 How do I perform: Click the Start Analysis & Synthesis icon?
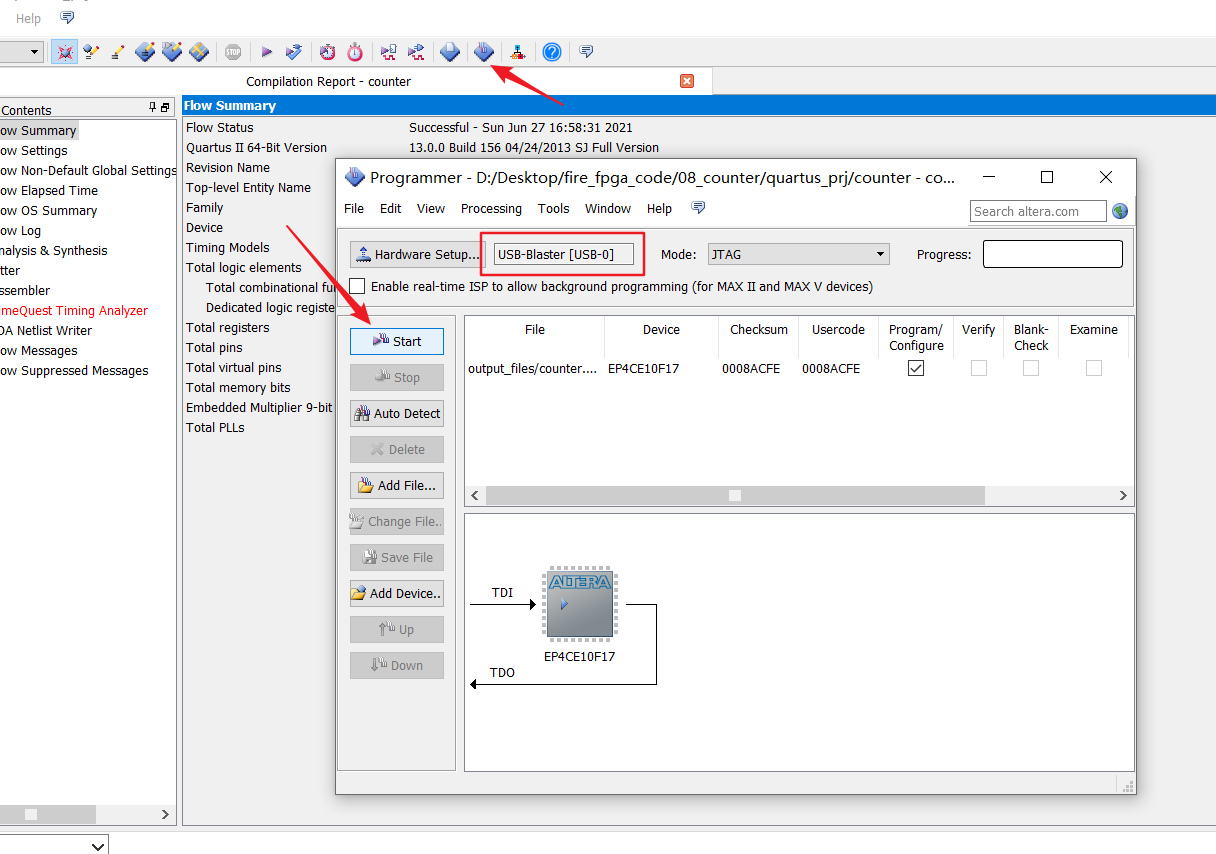[294, 52]
